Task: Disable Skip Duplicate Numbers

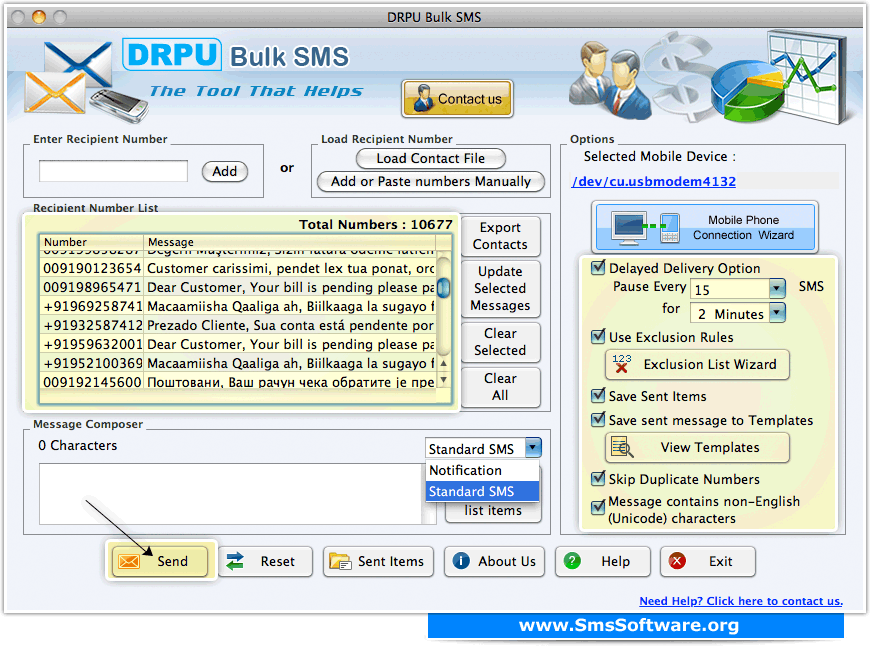Action: click(x=598, y=479)
